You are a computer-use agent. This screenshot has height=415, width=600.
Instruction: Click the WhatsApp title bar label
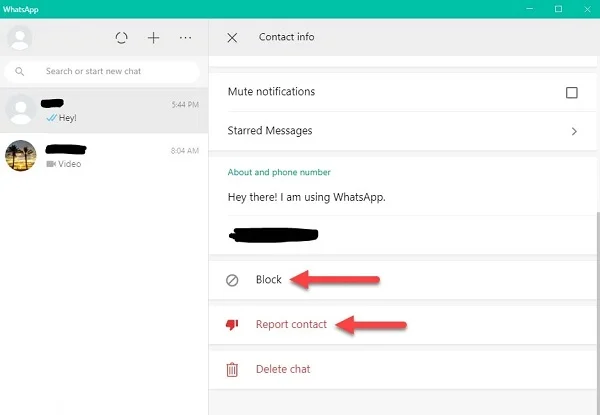coord(20,9)
